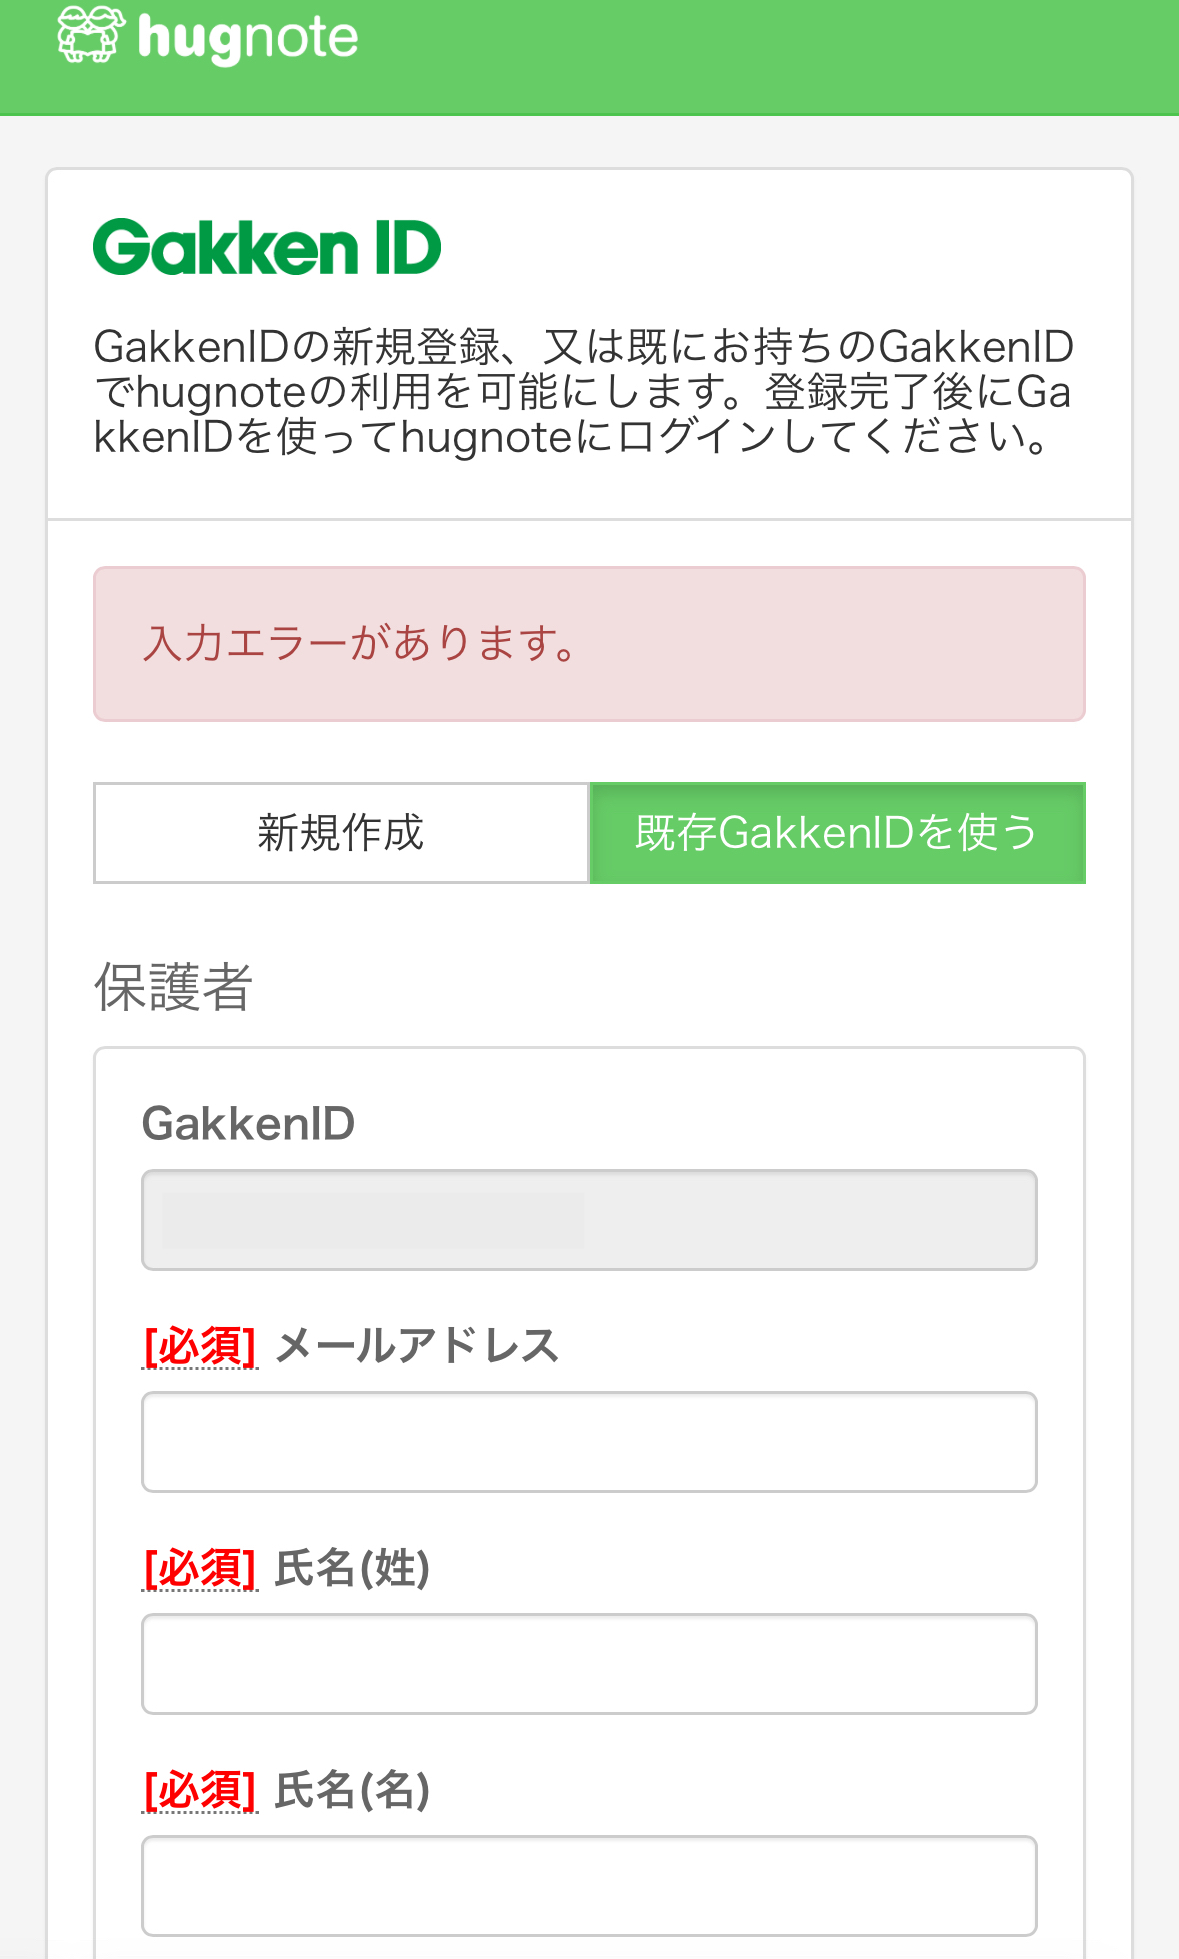Click the [必須] tag beside 氏名(名)
Viewport: 1179px width, 1959px height.
(x=200, y=1790)
